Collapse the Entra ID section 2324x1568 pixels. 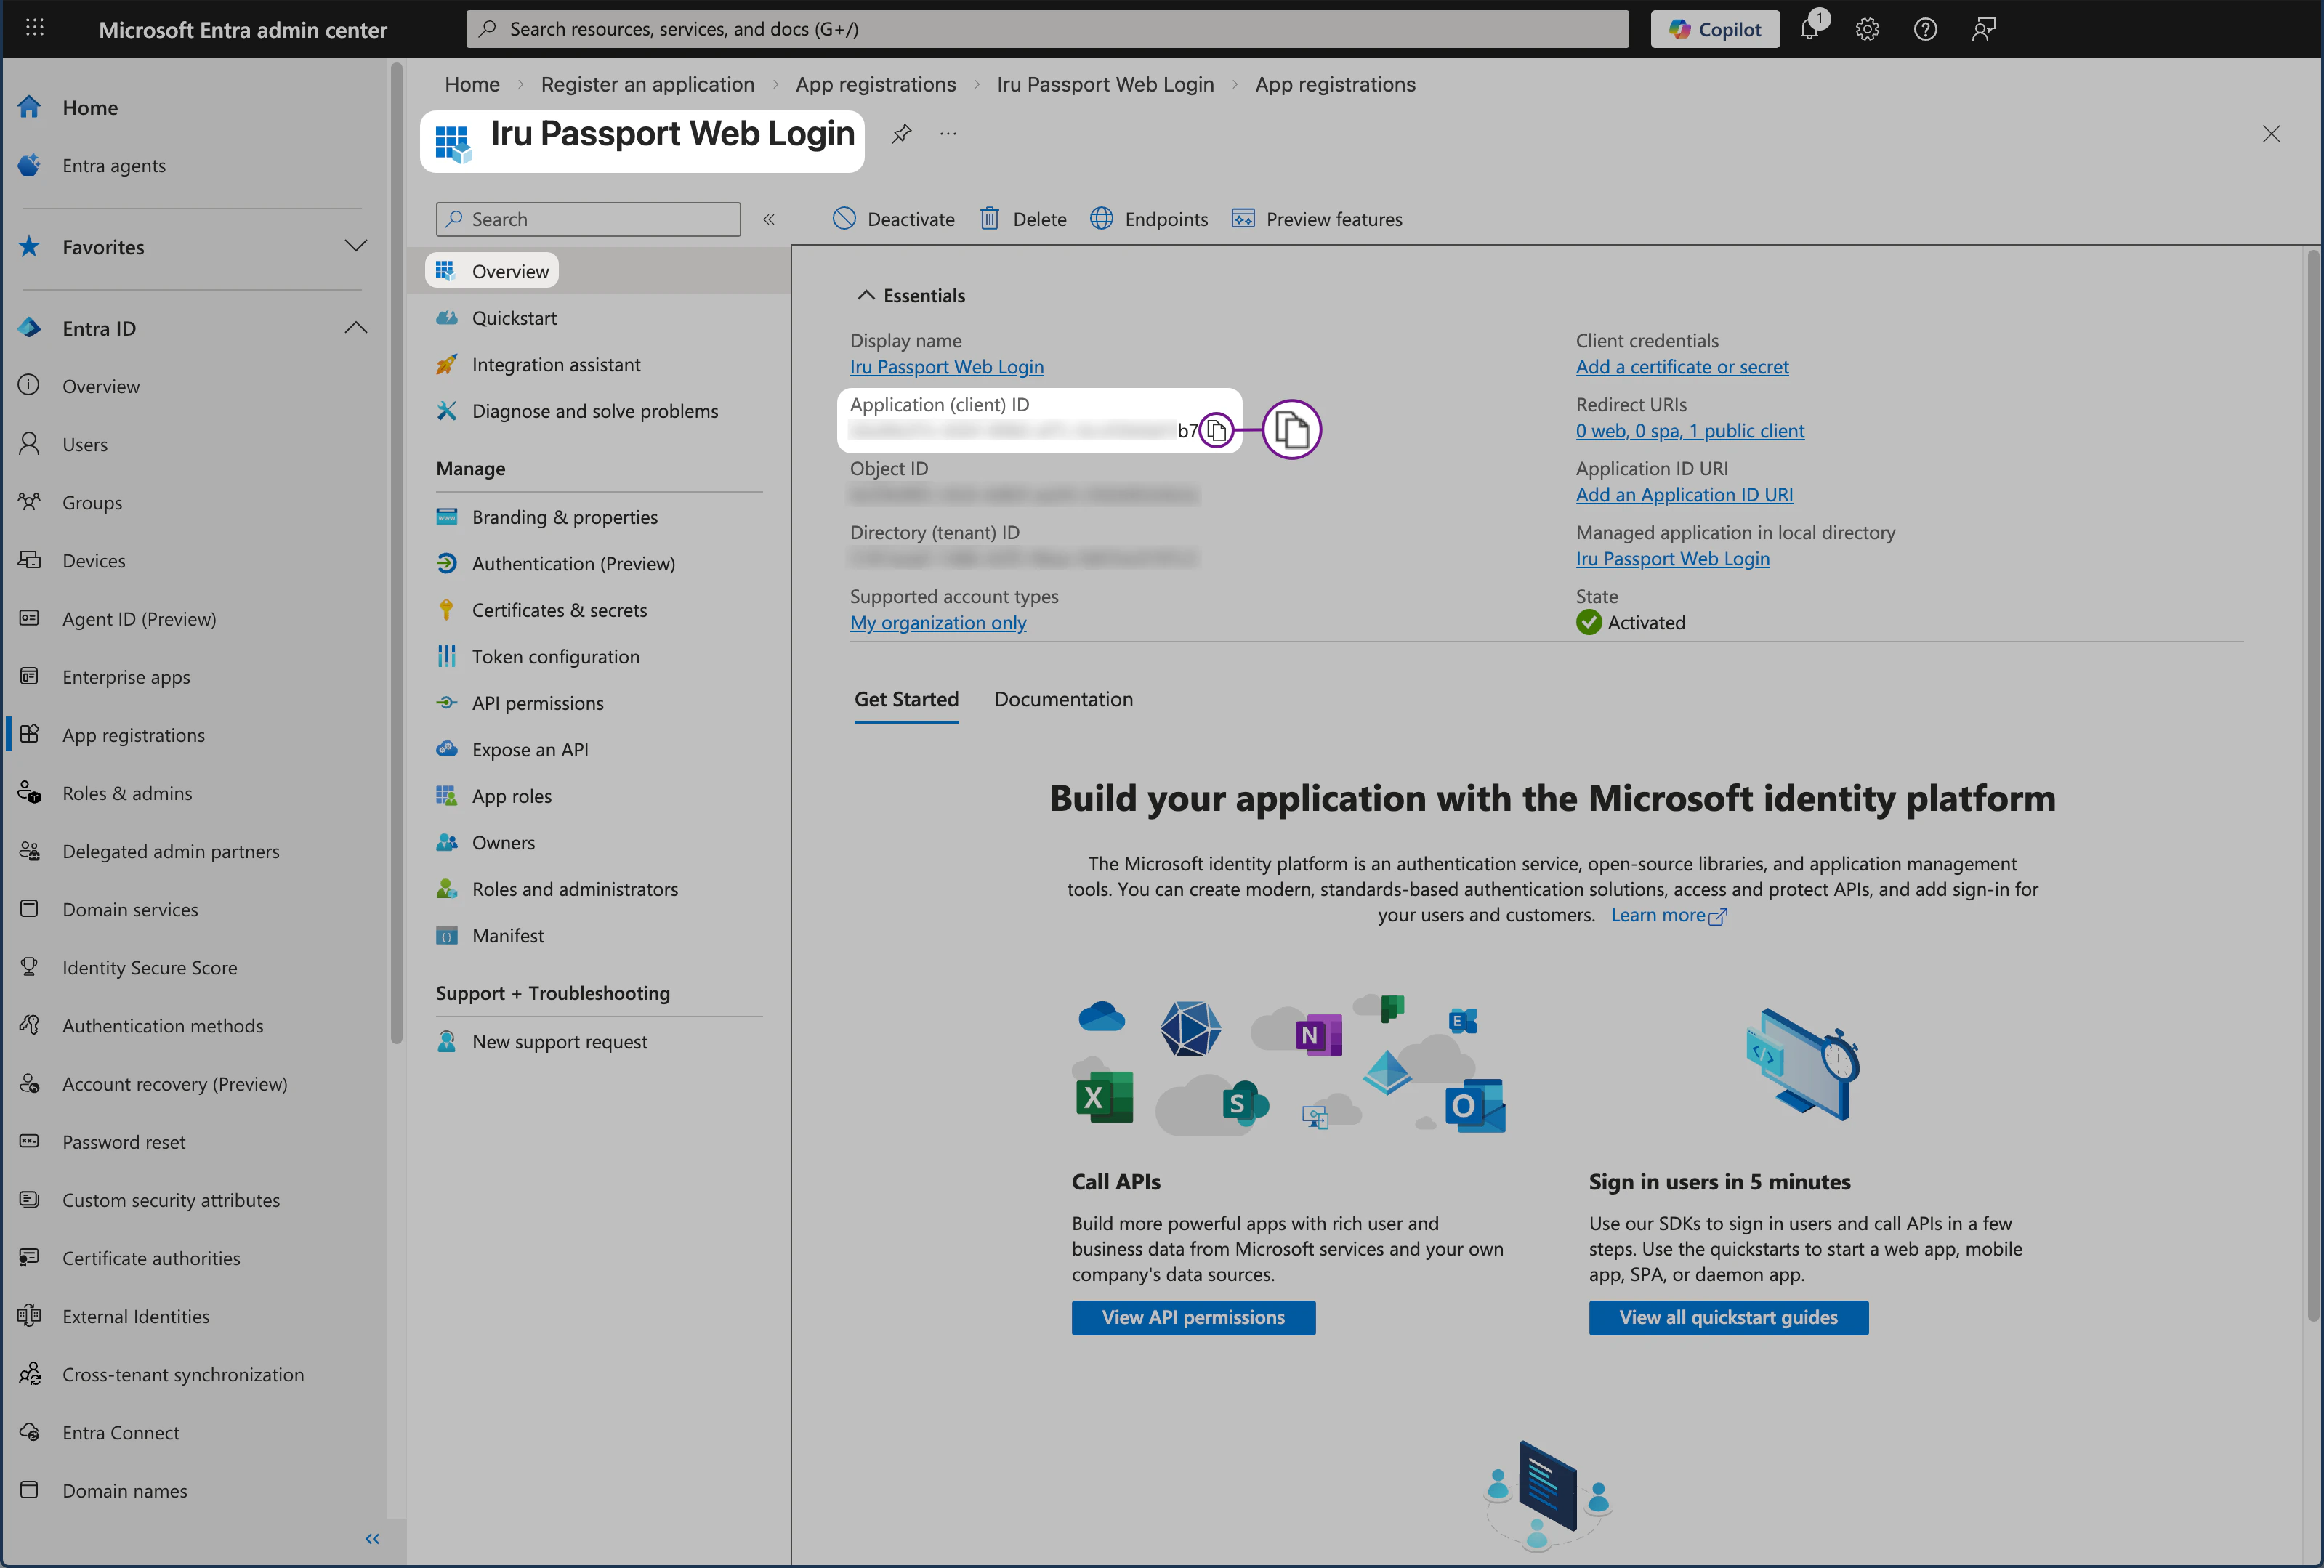(x=356, y=327)
